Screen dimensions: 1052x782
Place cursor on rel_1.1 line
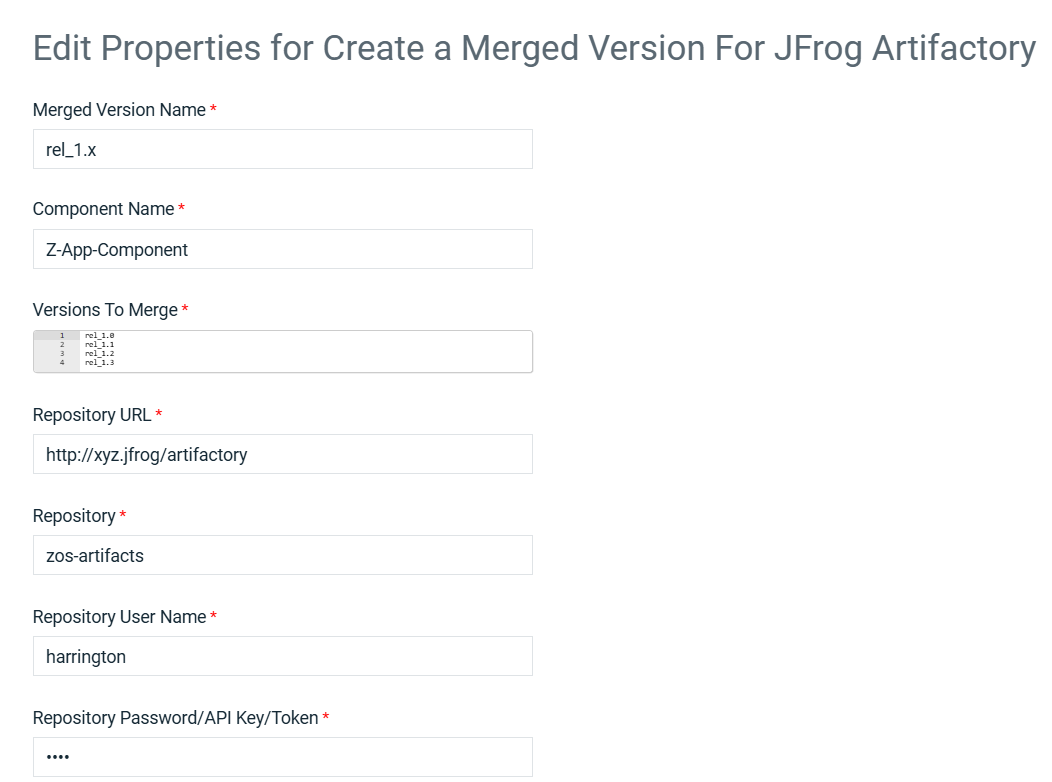pyautogui.click(x=99, y=344)
